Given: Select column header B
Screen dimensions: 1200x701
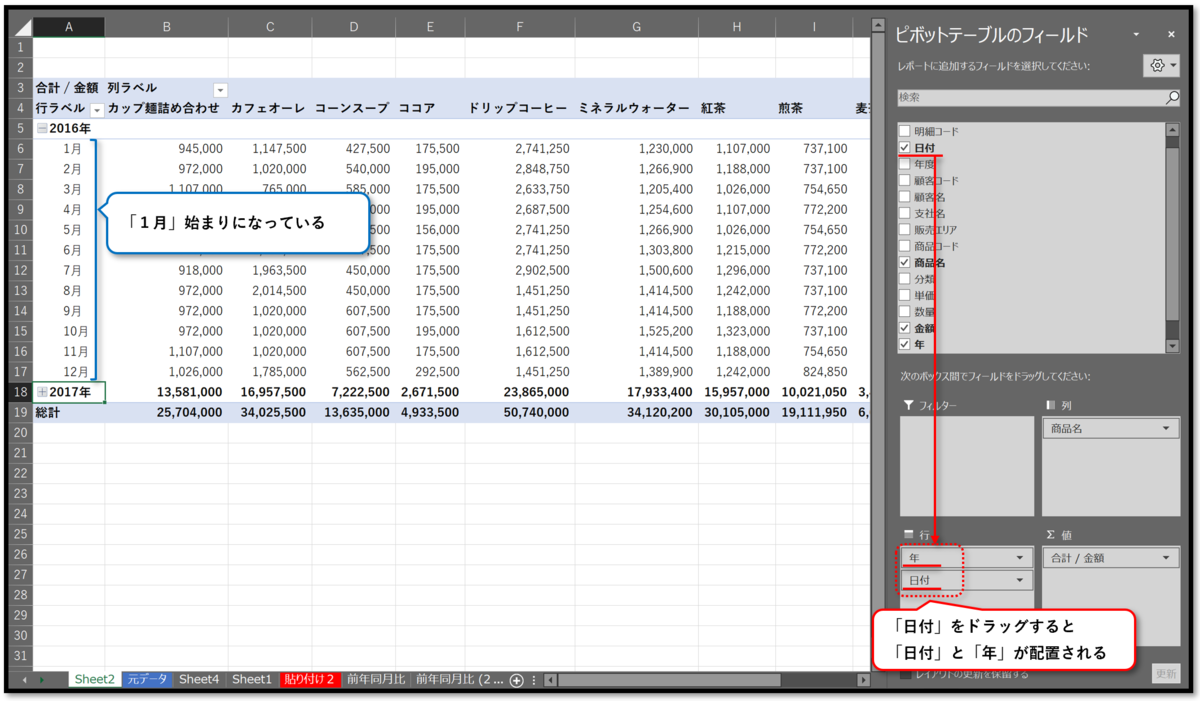Looking at the screenshot, I should (x=166, y=28).
